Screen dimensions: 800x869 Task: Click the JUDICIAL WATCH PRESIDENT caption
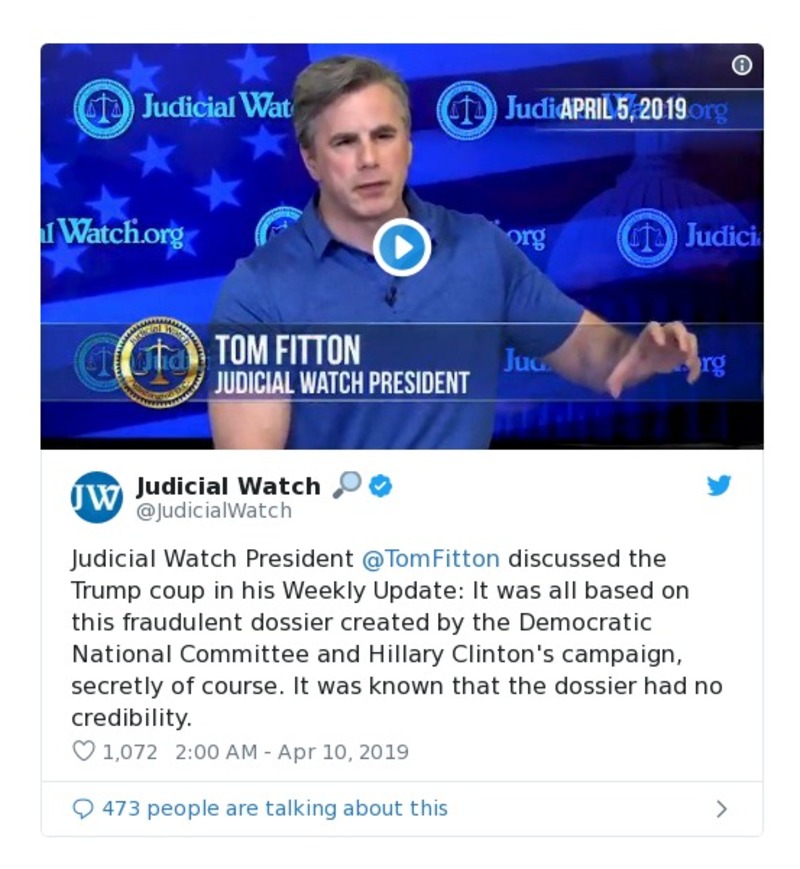point(342,383)
